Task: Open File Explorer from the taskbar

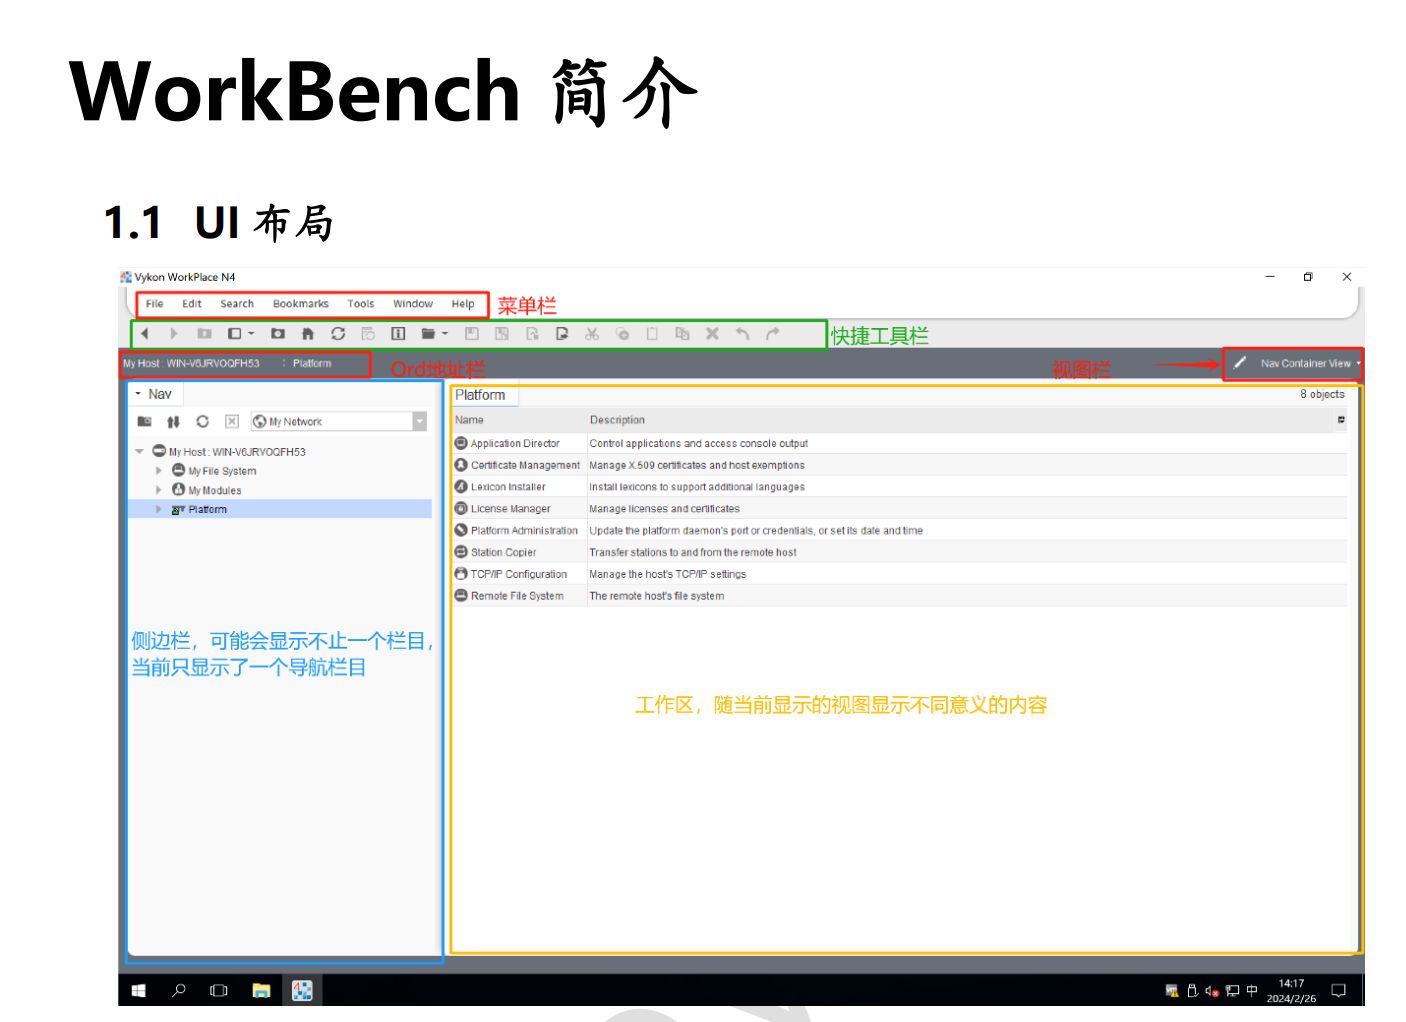Action: [x=261, y=991]
